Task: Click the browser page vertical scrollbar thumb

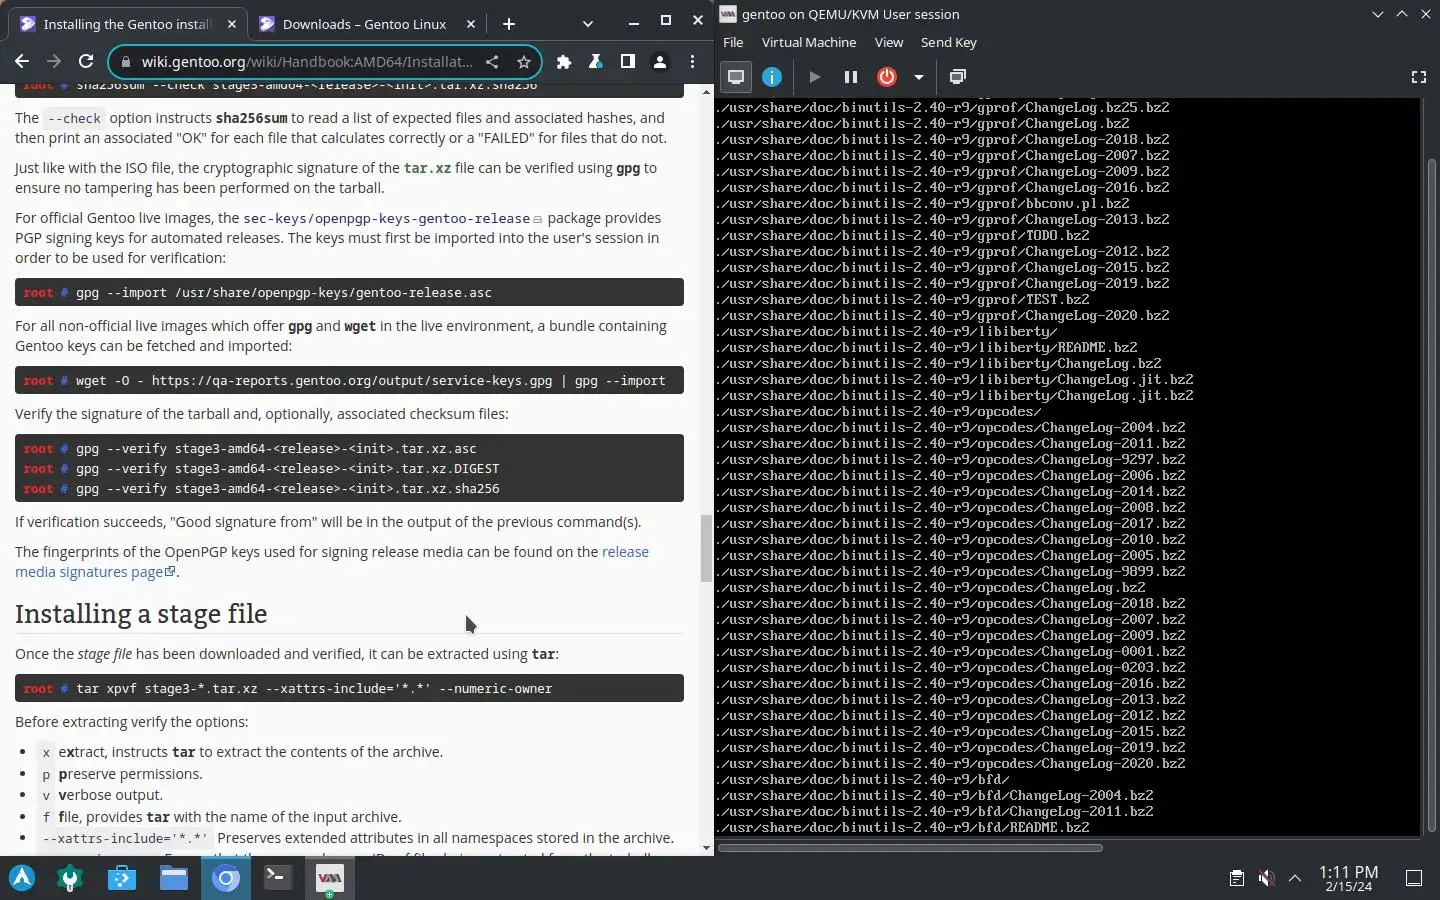Action: (706, 548)
